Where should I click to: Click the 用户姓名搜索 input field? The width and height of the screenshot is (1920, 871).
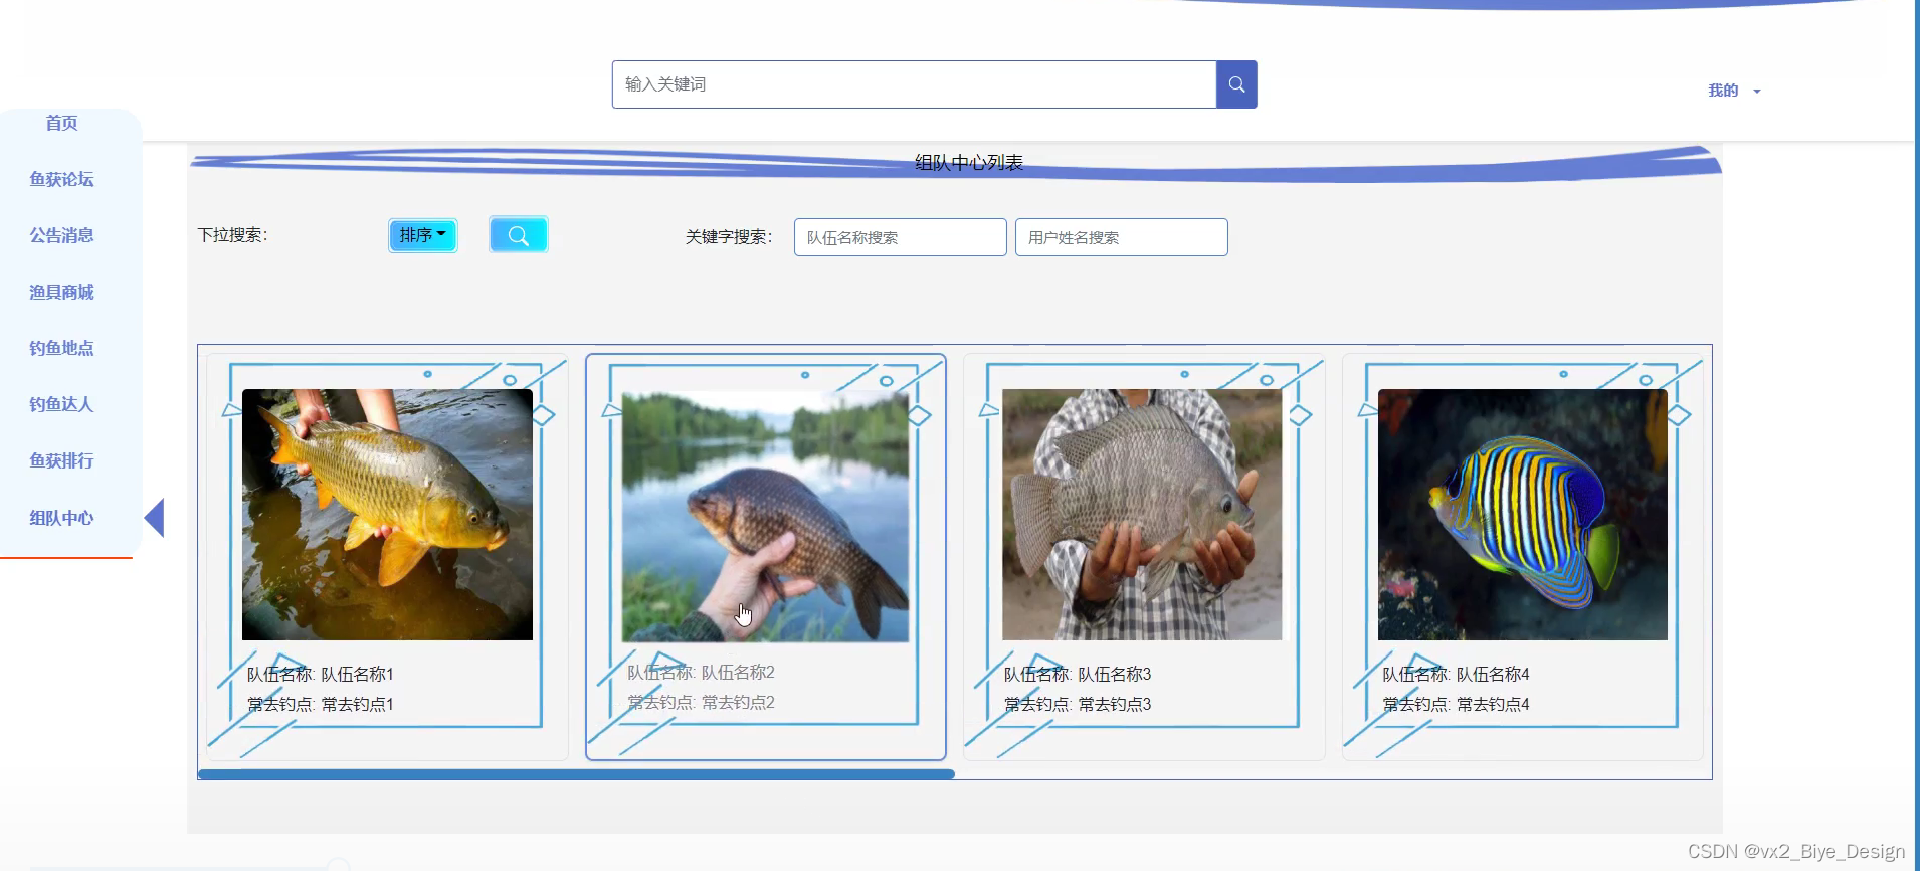click(1121, 237)
